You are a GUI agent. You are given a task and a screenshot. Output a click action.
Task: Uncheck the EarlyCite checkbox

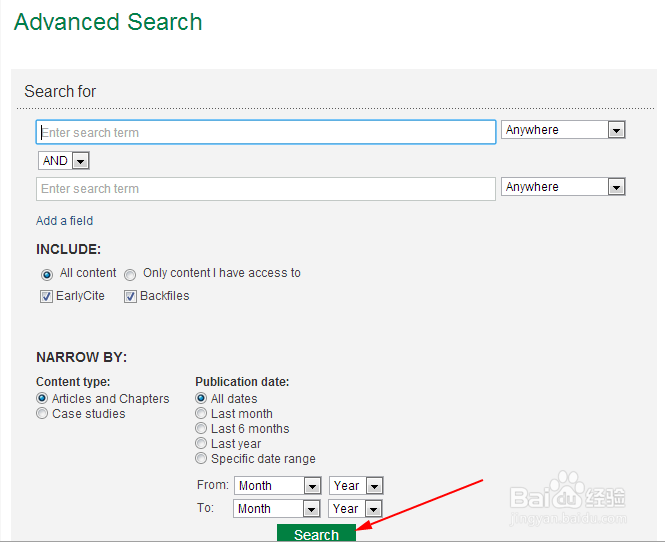tap(46, 296)
